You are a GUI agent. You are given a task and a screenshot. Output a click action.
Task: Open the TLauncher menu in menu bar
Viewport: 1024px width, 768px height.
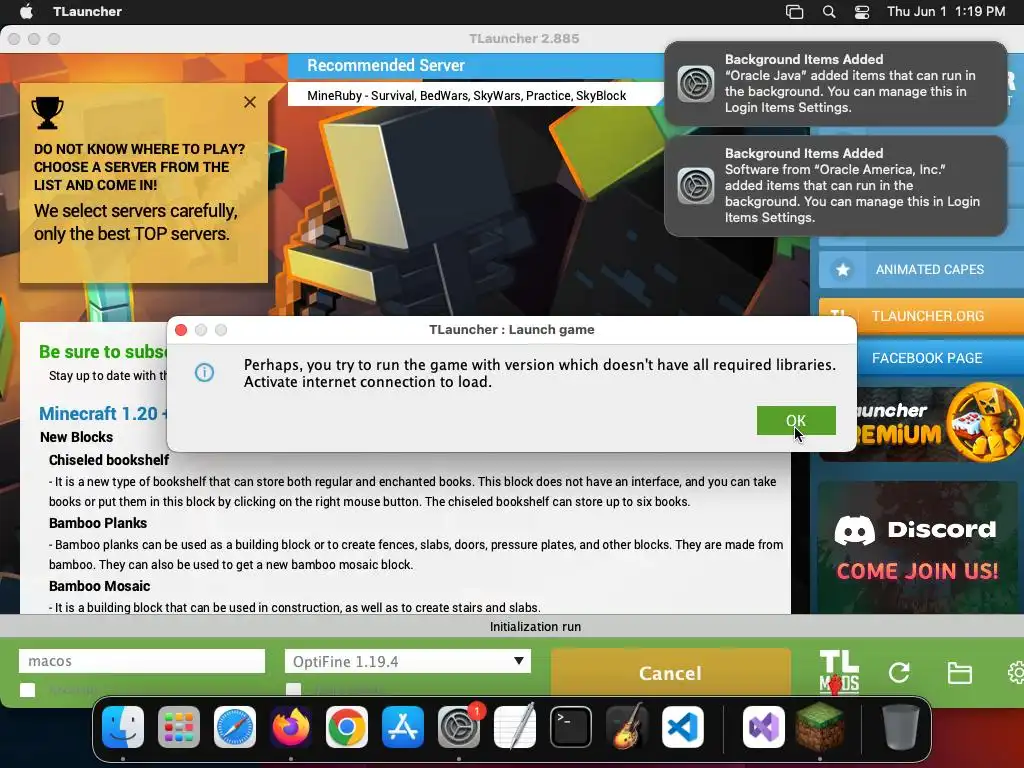pyautogui.click(x=87, y=11)
